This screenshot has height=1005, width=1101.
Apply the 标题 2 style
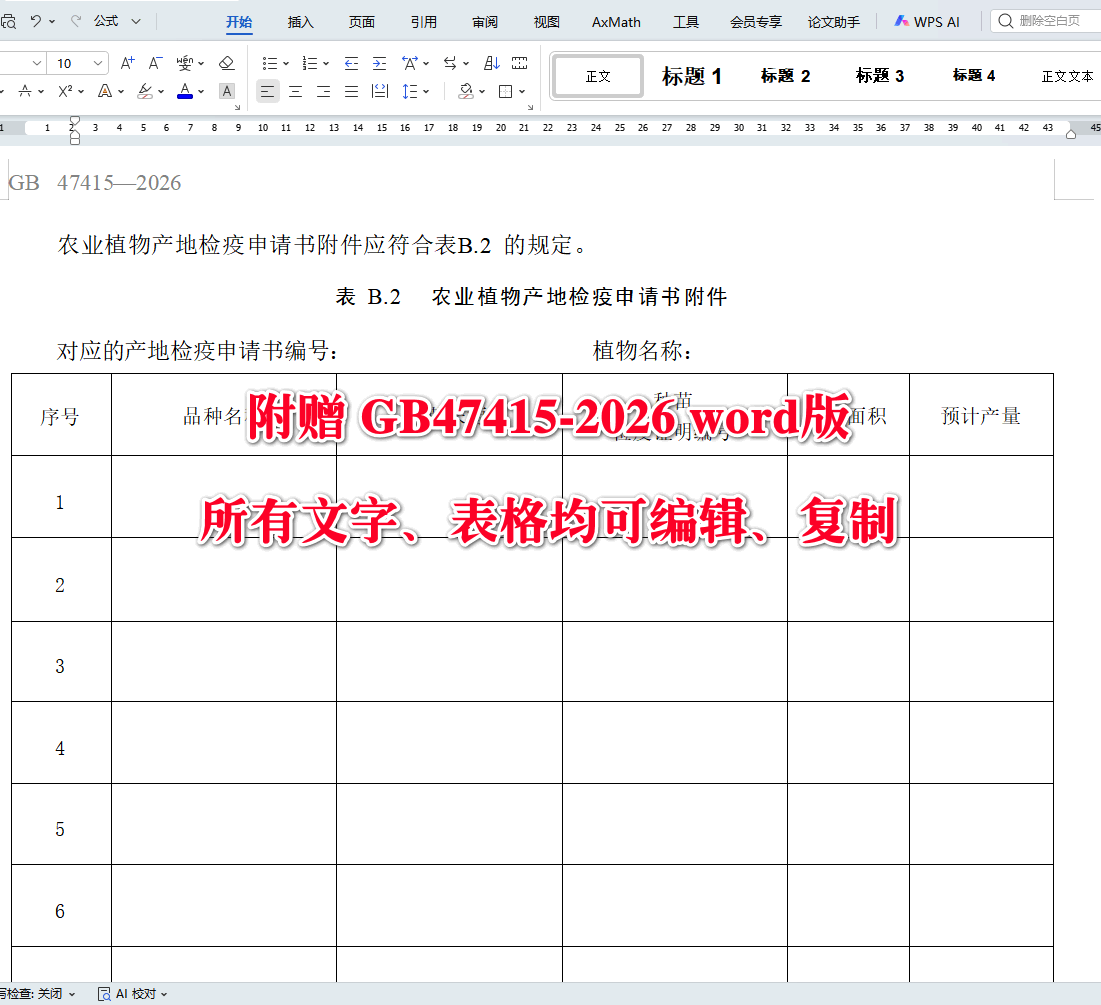785,76
